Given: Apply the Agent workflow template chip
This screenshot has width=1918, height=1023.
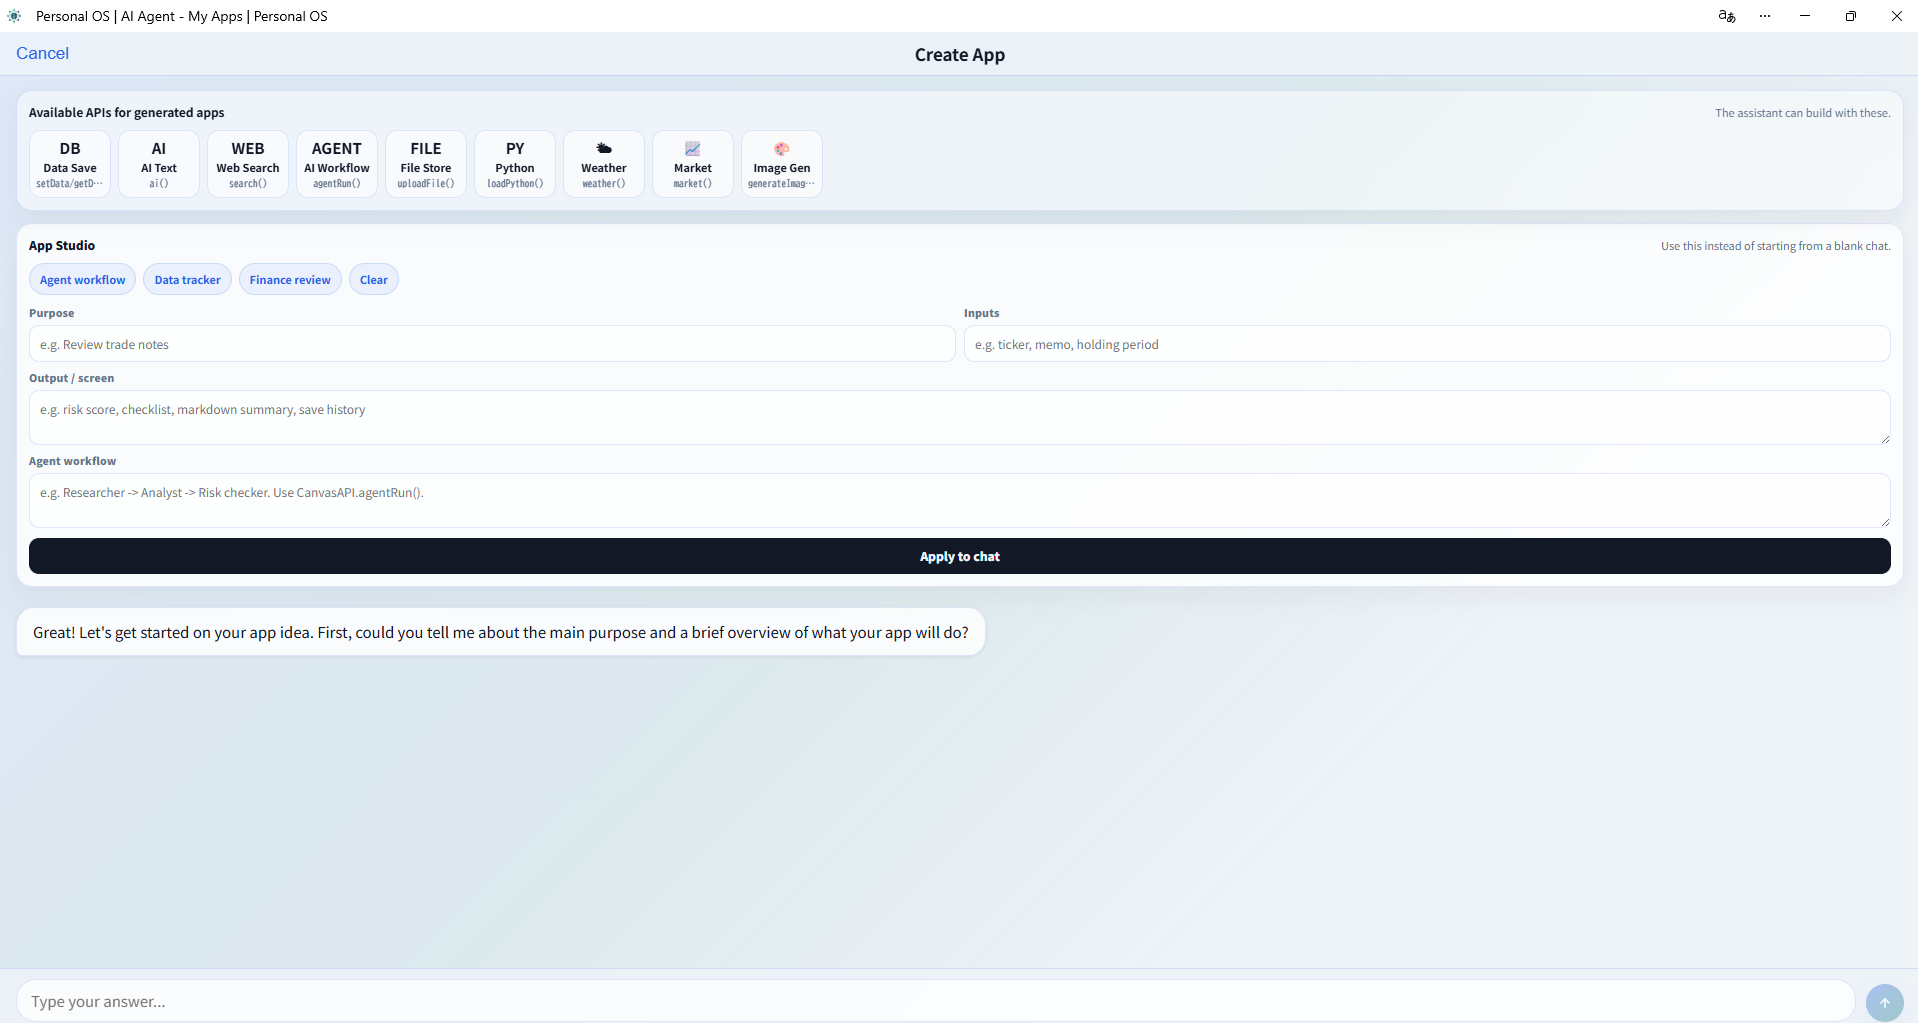Looking at the screenshot, I should (x=83, y=280).
